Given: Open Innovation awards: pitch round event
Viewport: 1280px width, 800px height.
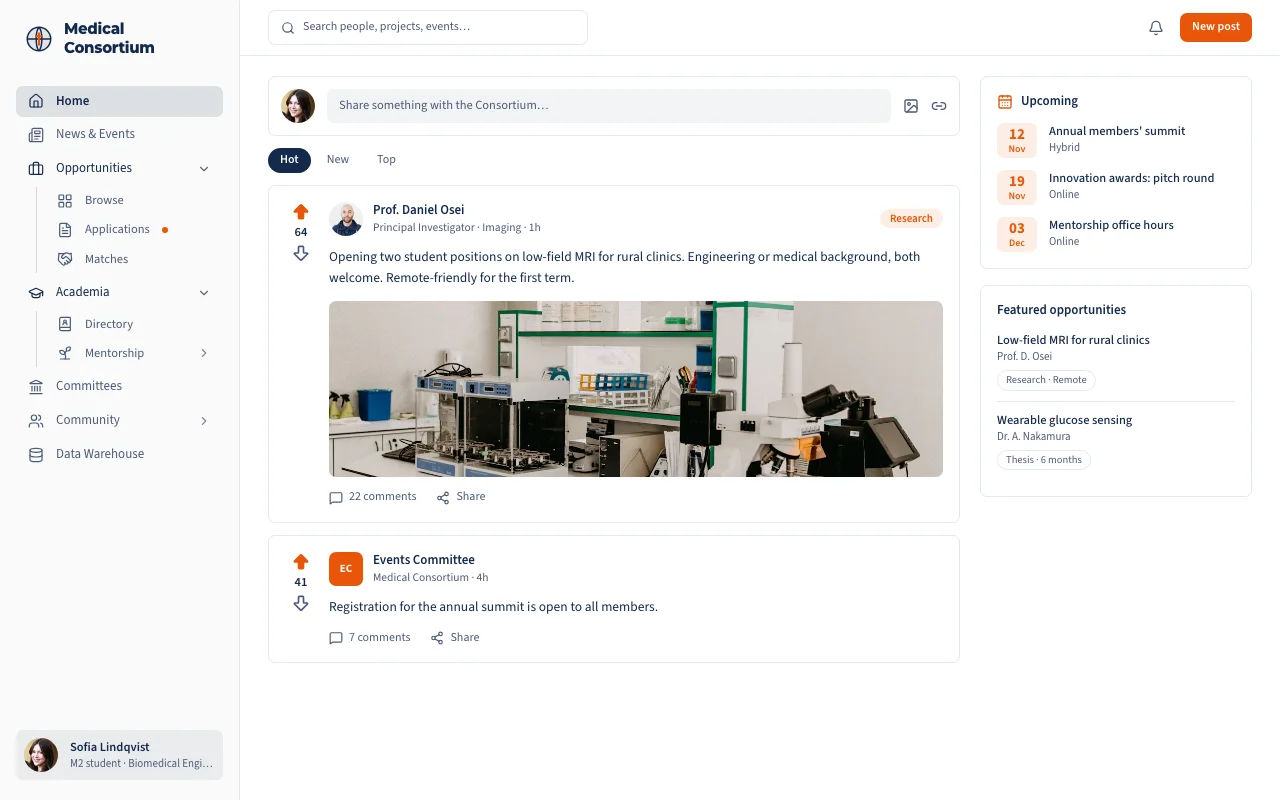Looking at the screenshot, I should pyautogui.click(x=1116, y=186).
